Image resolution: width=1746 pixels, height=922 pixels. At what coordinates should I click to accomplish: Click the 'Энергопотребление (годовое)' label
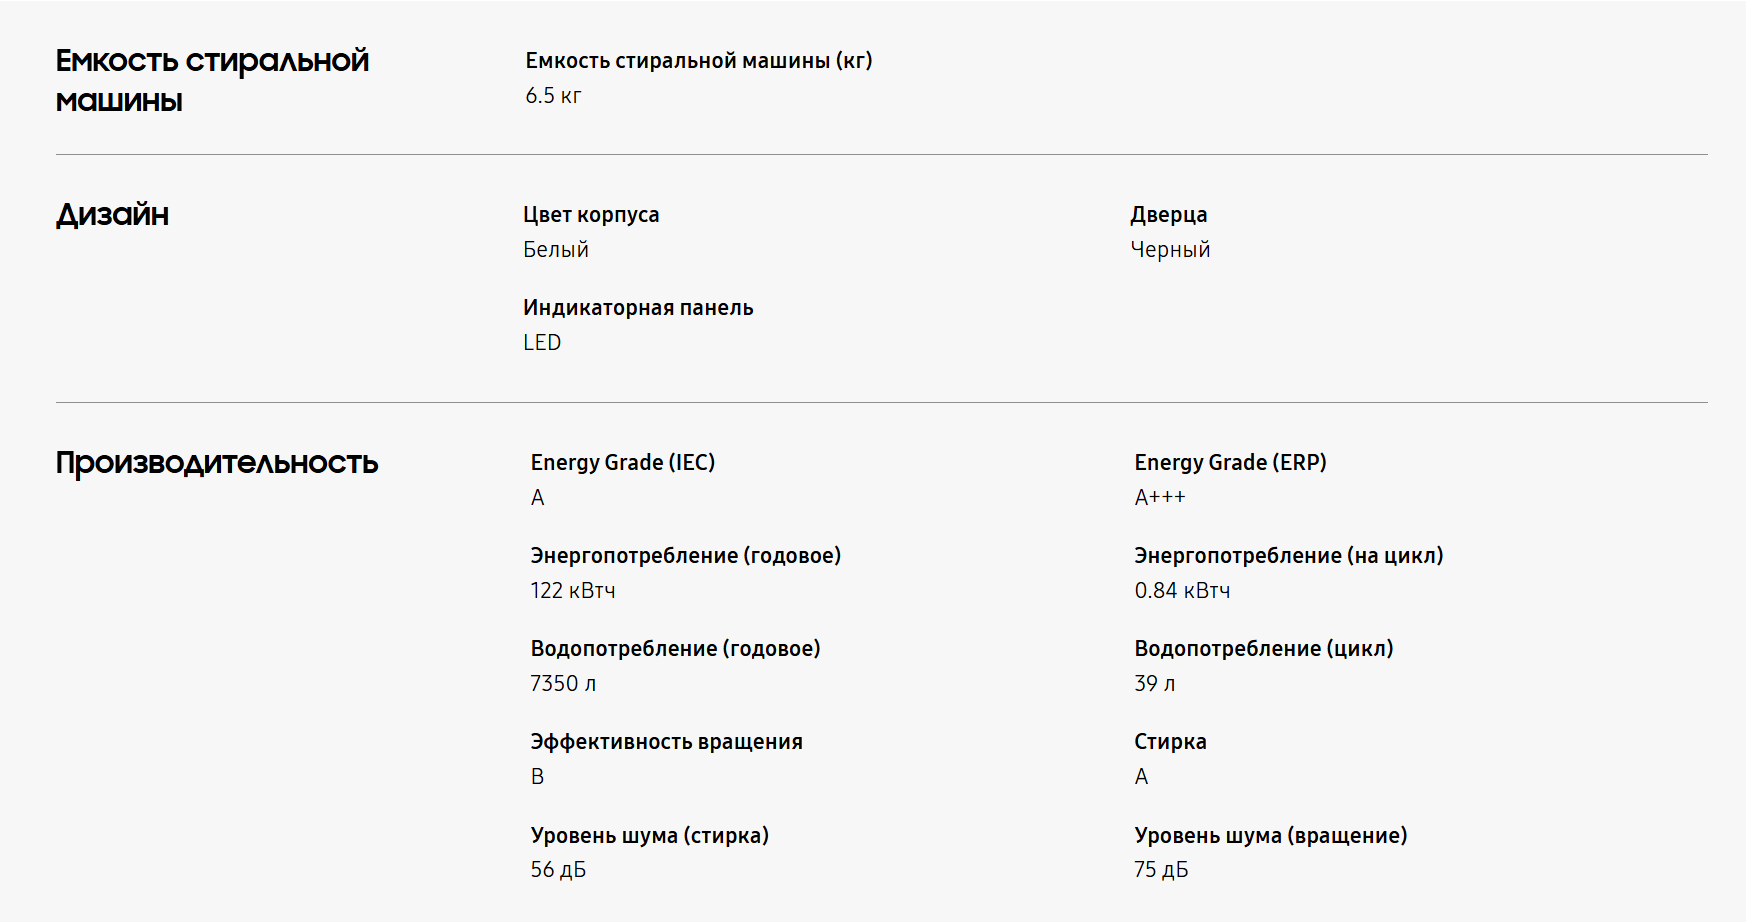point(685,556)
